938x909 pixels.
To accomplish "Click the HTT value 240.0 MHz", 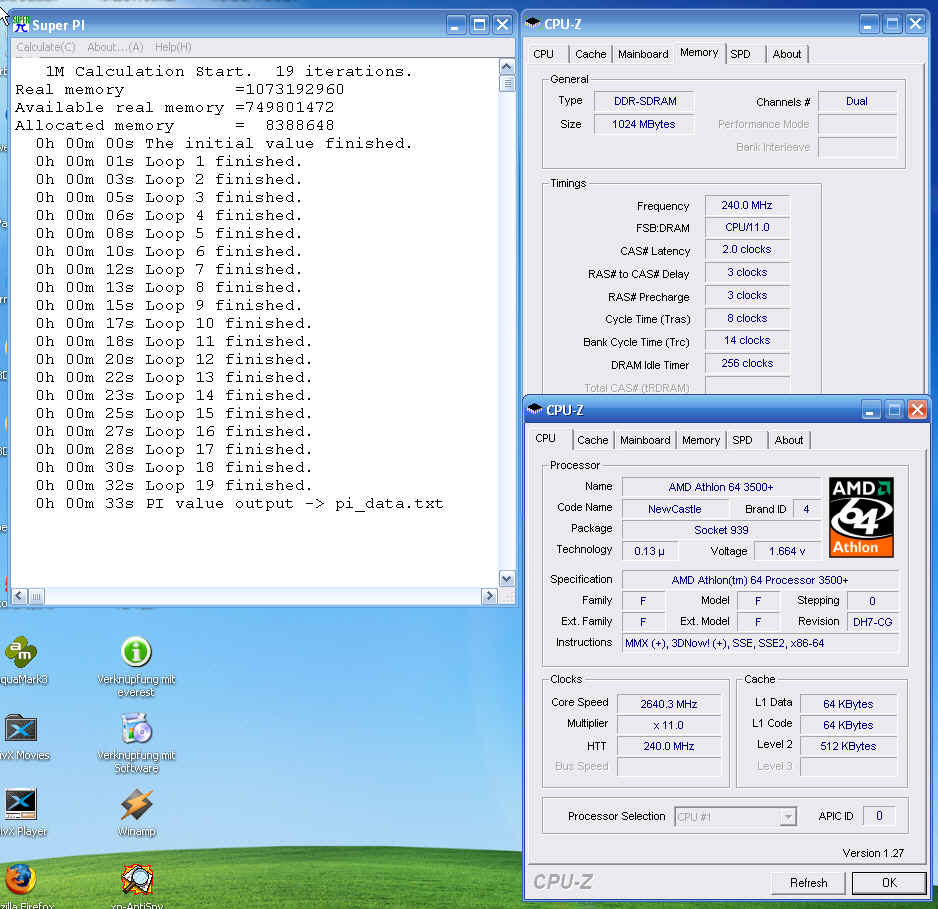I will [x=669, y=746].
